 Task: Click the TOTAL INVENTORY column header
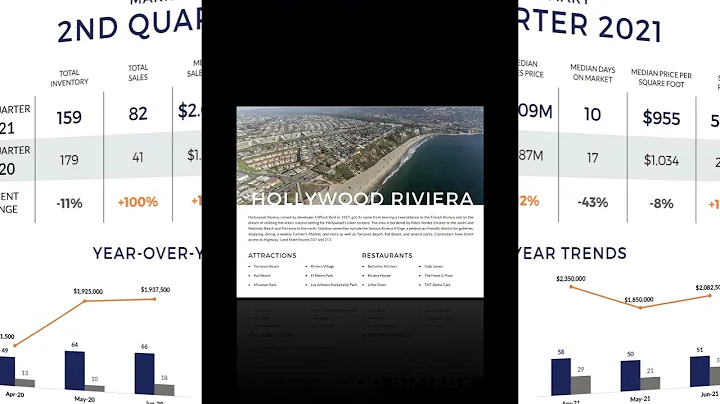(69, 78)
